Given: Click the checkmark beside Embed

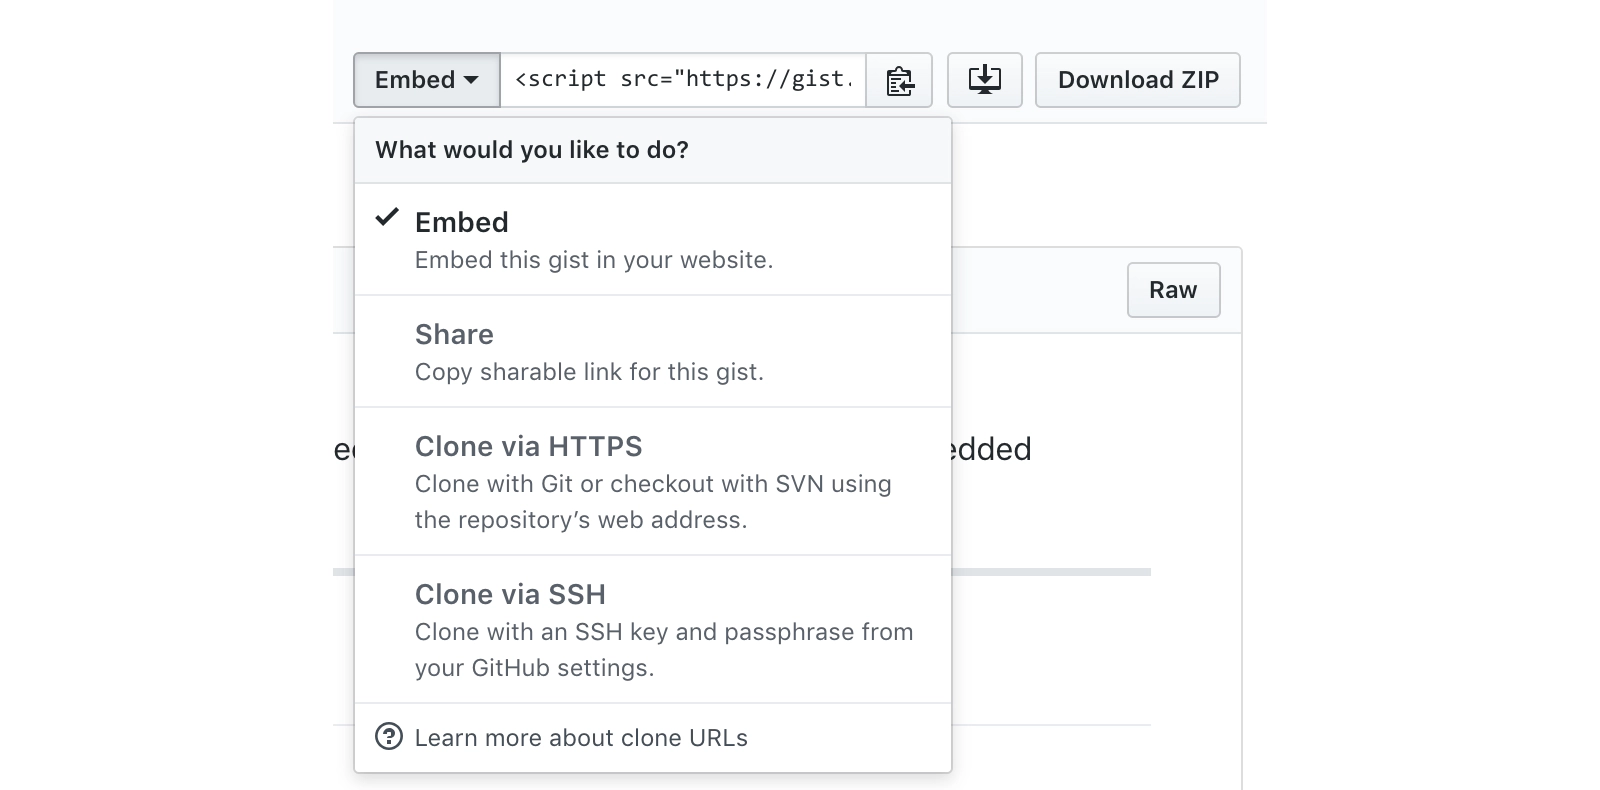Looking at the screenshot, I should 387,218.
